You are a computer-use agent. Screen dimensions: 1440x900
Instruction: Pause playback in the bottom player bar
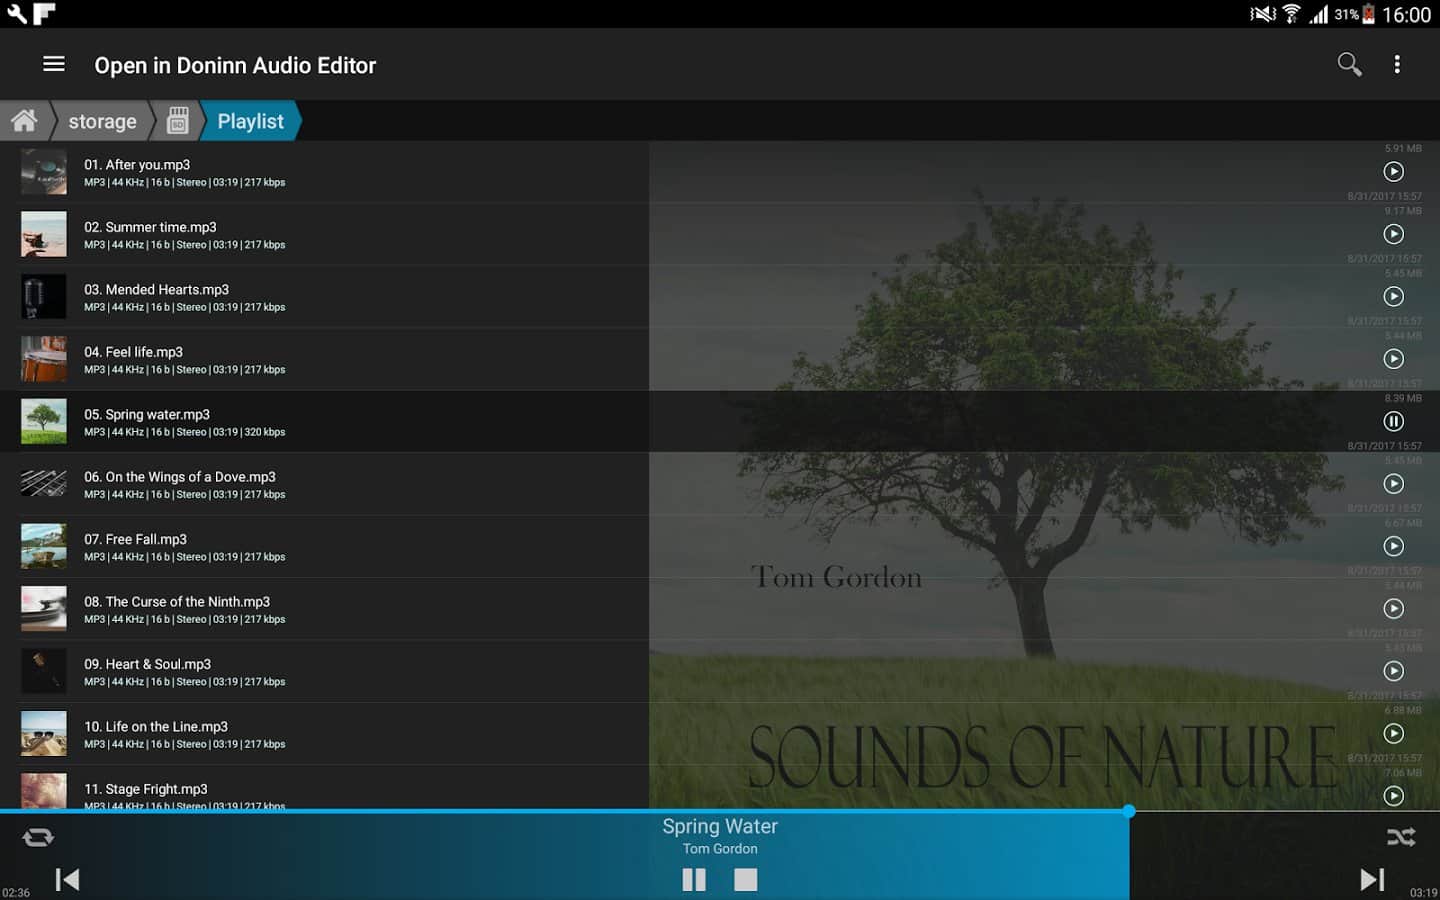tap(694, 879)
